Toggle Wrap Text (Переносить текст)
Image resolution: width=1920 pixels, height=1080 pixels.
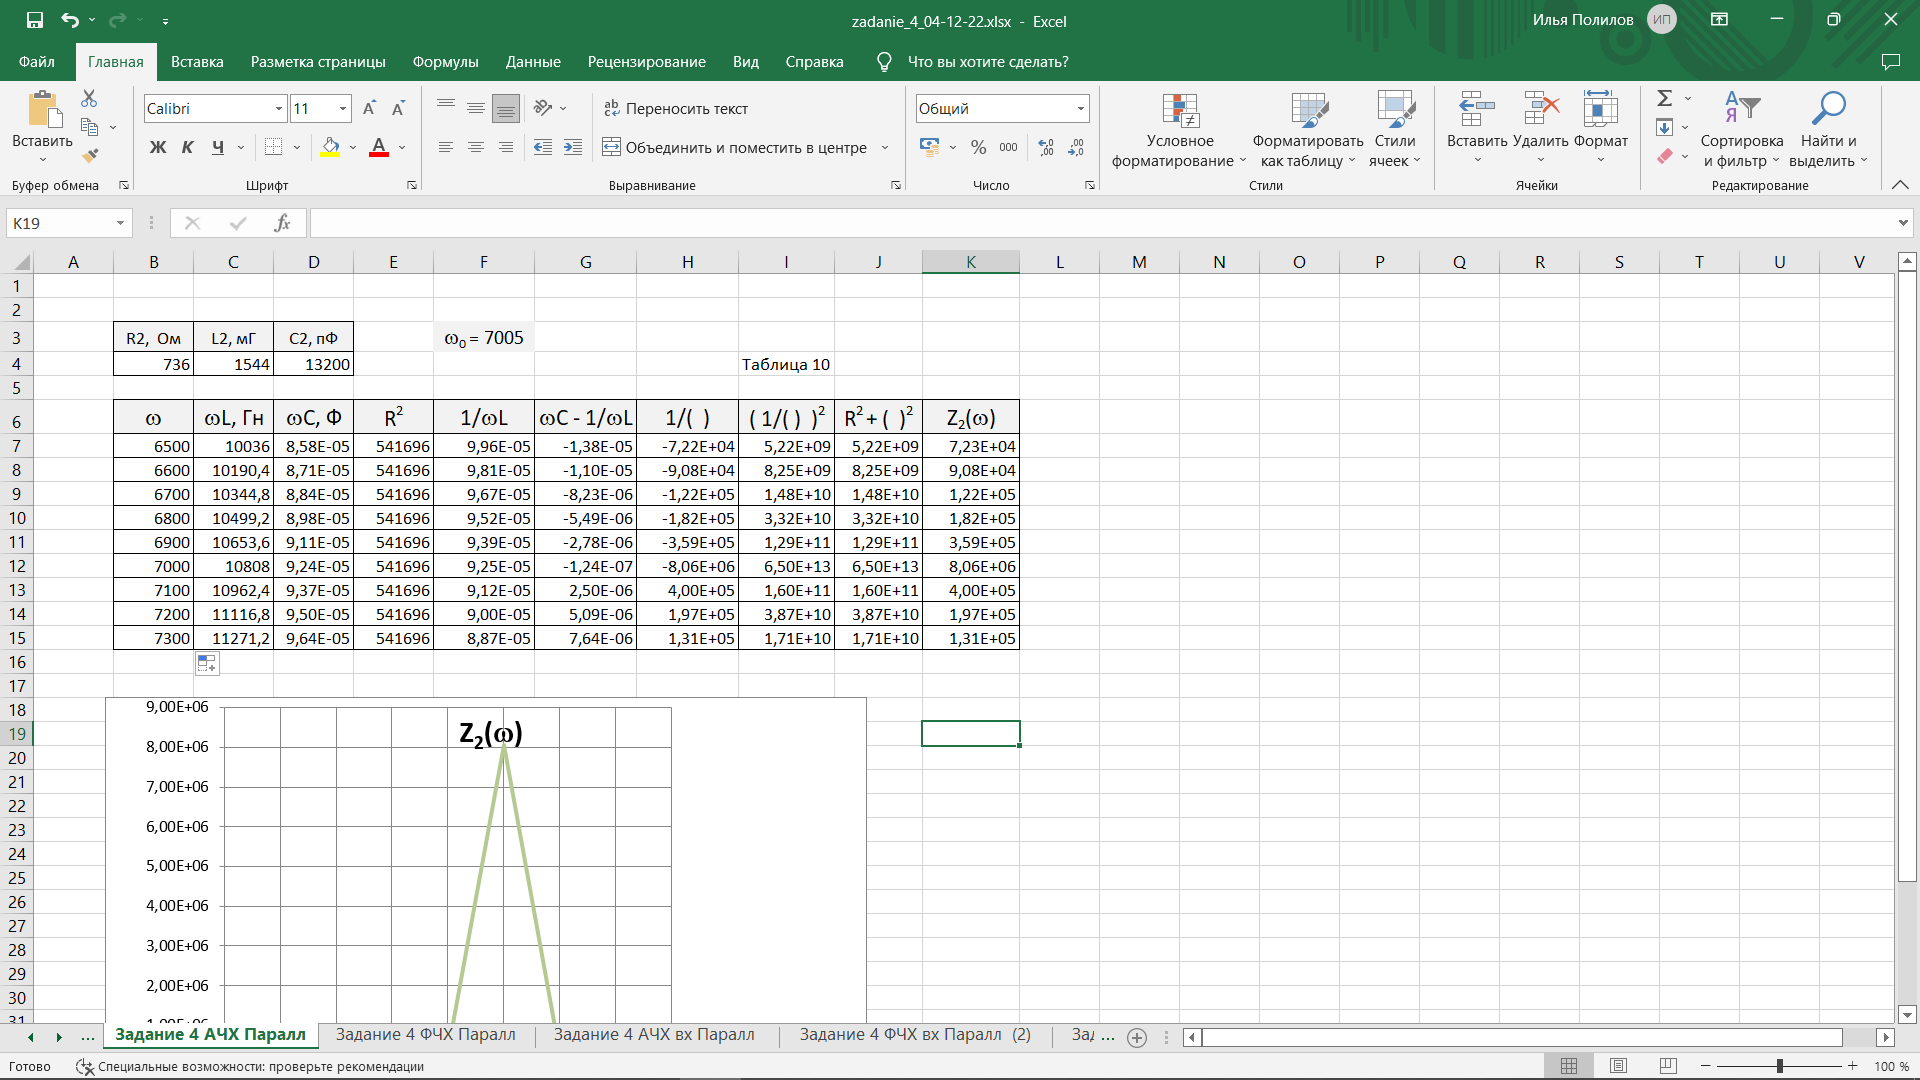[x=676, y=108]
